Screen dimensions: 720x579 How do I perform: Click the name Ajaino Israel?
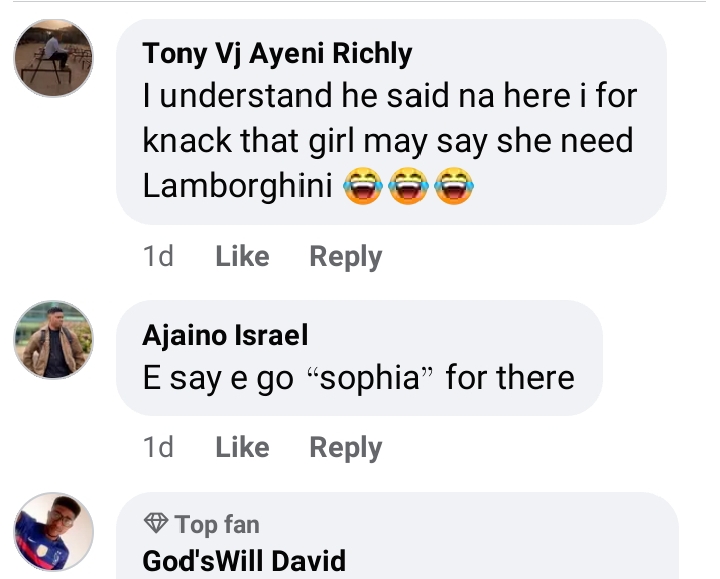(x=225, y=336)
